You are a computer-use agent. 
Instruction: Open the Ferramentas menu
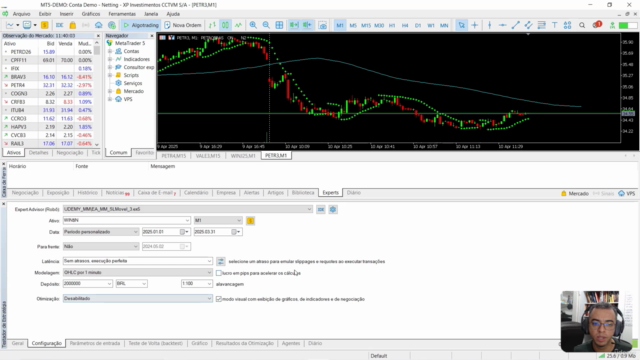122,14
